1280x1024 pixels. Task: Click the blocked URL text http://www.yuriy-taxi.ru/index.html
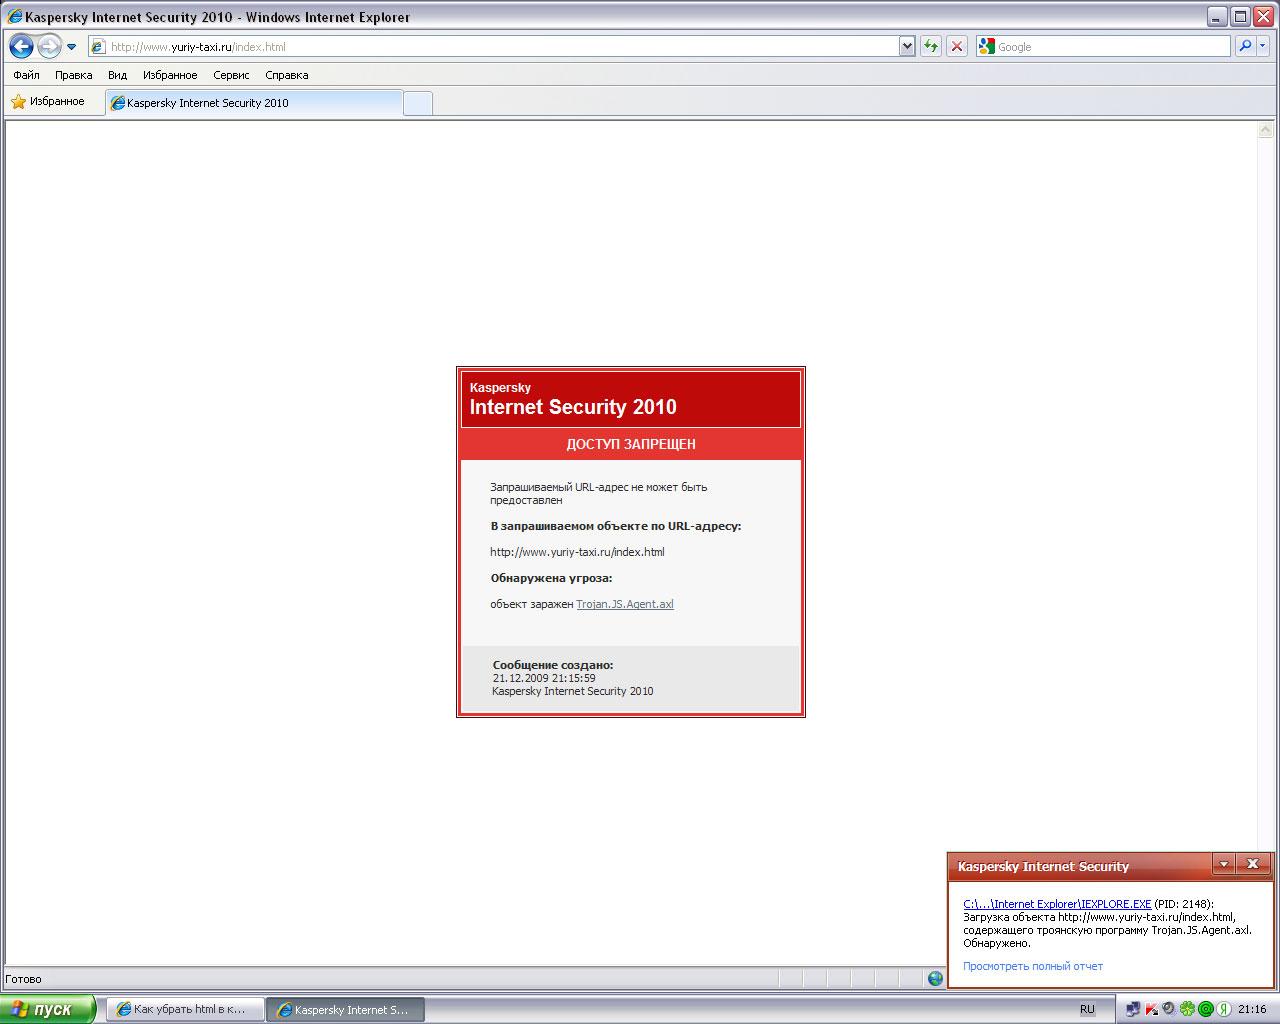pos(577,552)
